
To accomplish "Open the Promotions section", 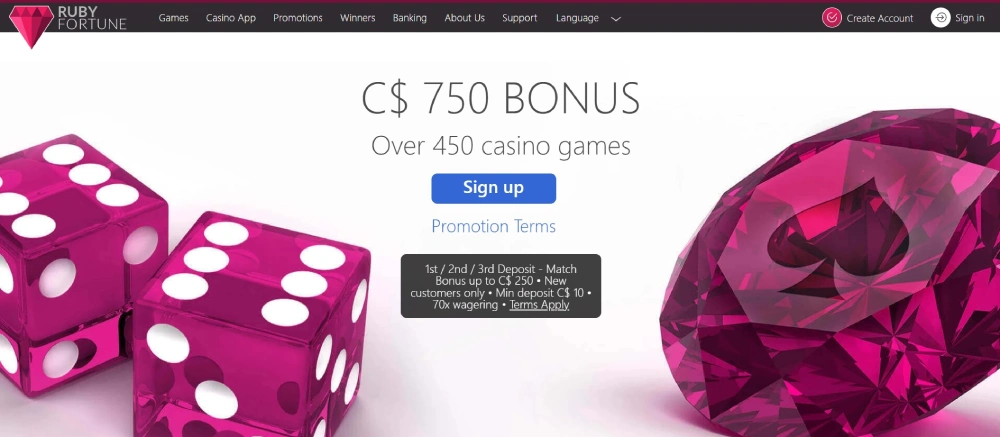I will [298, 18].
